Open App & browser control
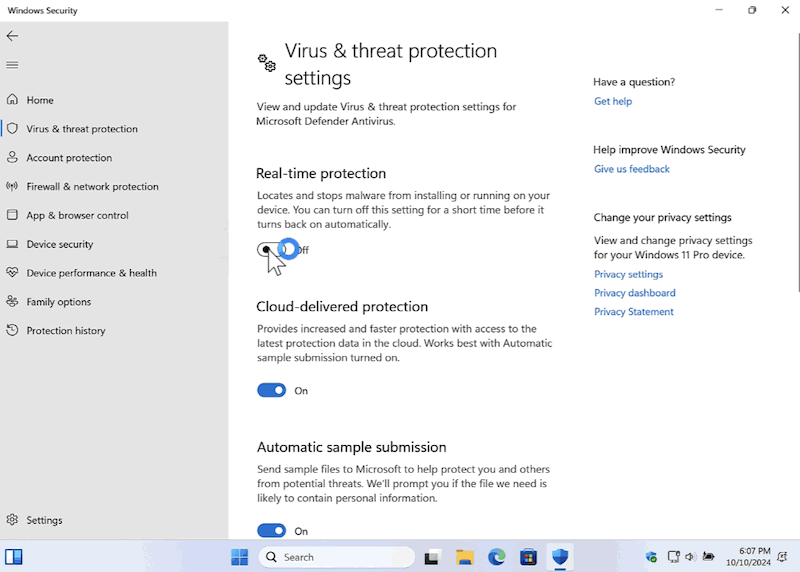Screen dimensions: 800x572 pyautogui.click(x=114, y=215)
